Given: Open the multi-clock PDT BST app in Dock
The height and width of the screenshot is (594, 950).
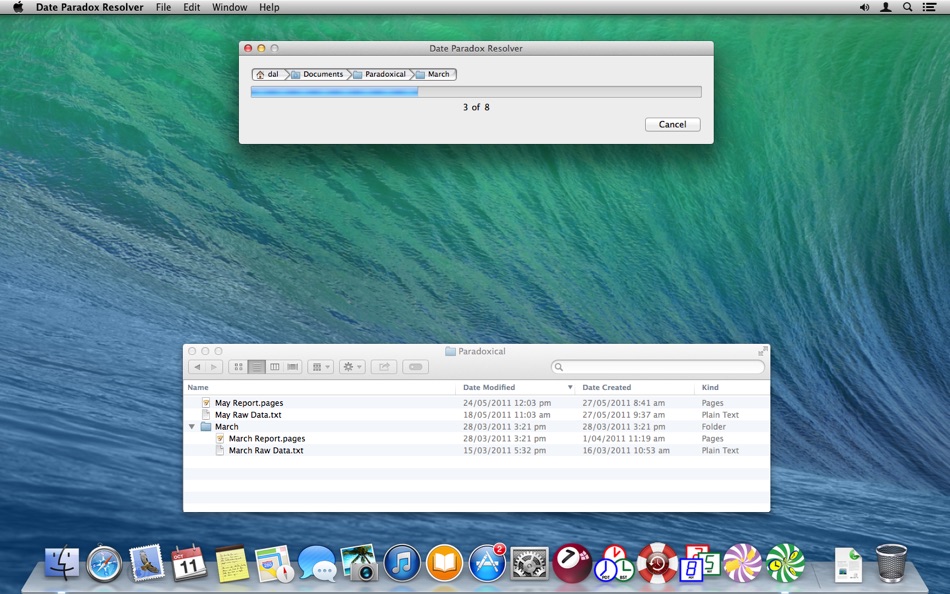Looking at the screenshot, I should pos(614,563).
